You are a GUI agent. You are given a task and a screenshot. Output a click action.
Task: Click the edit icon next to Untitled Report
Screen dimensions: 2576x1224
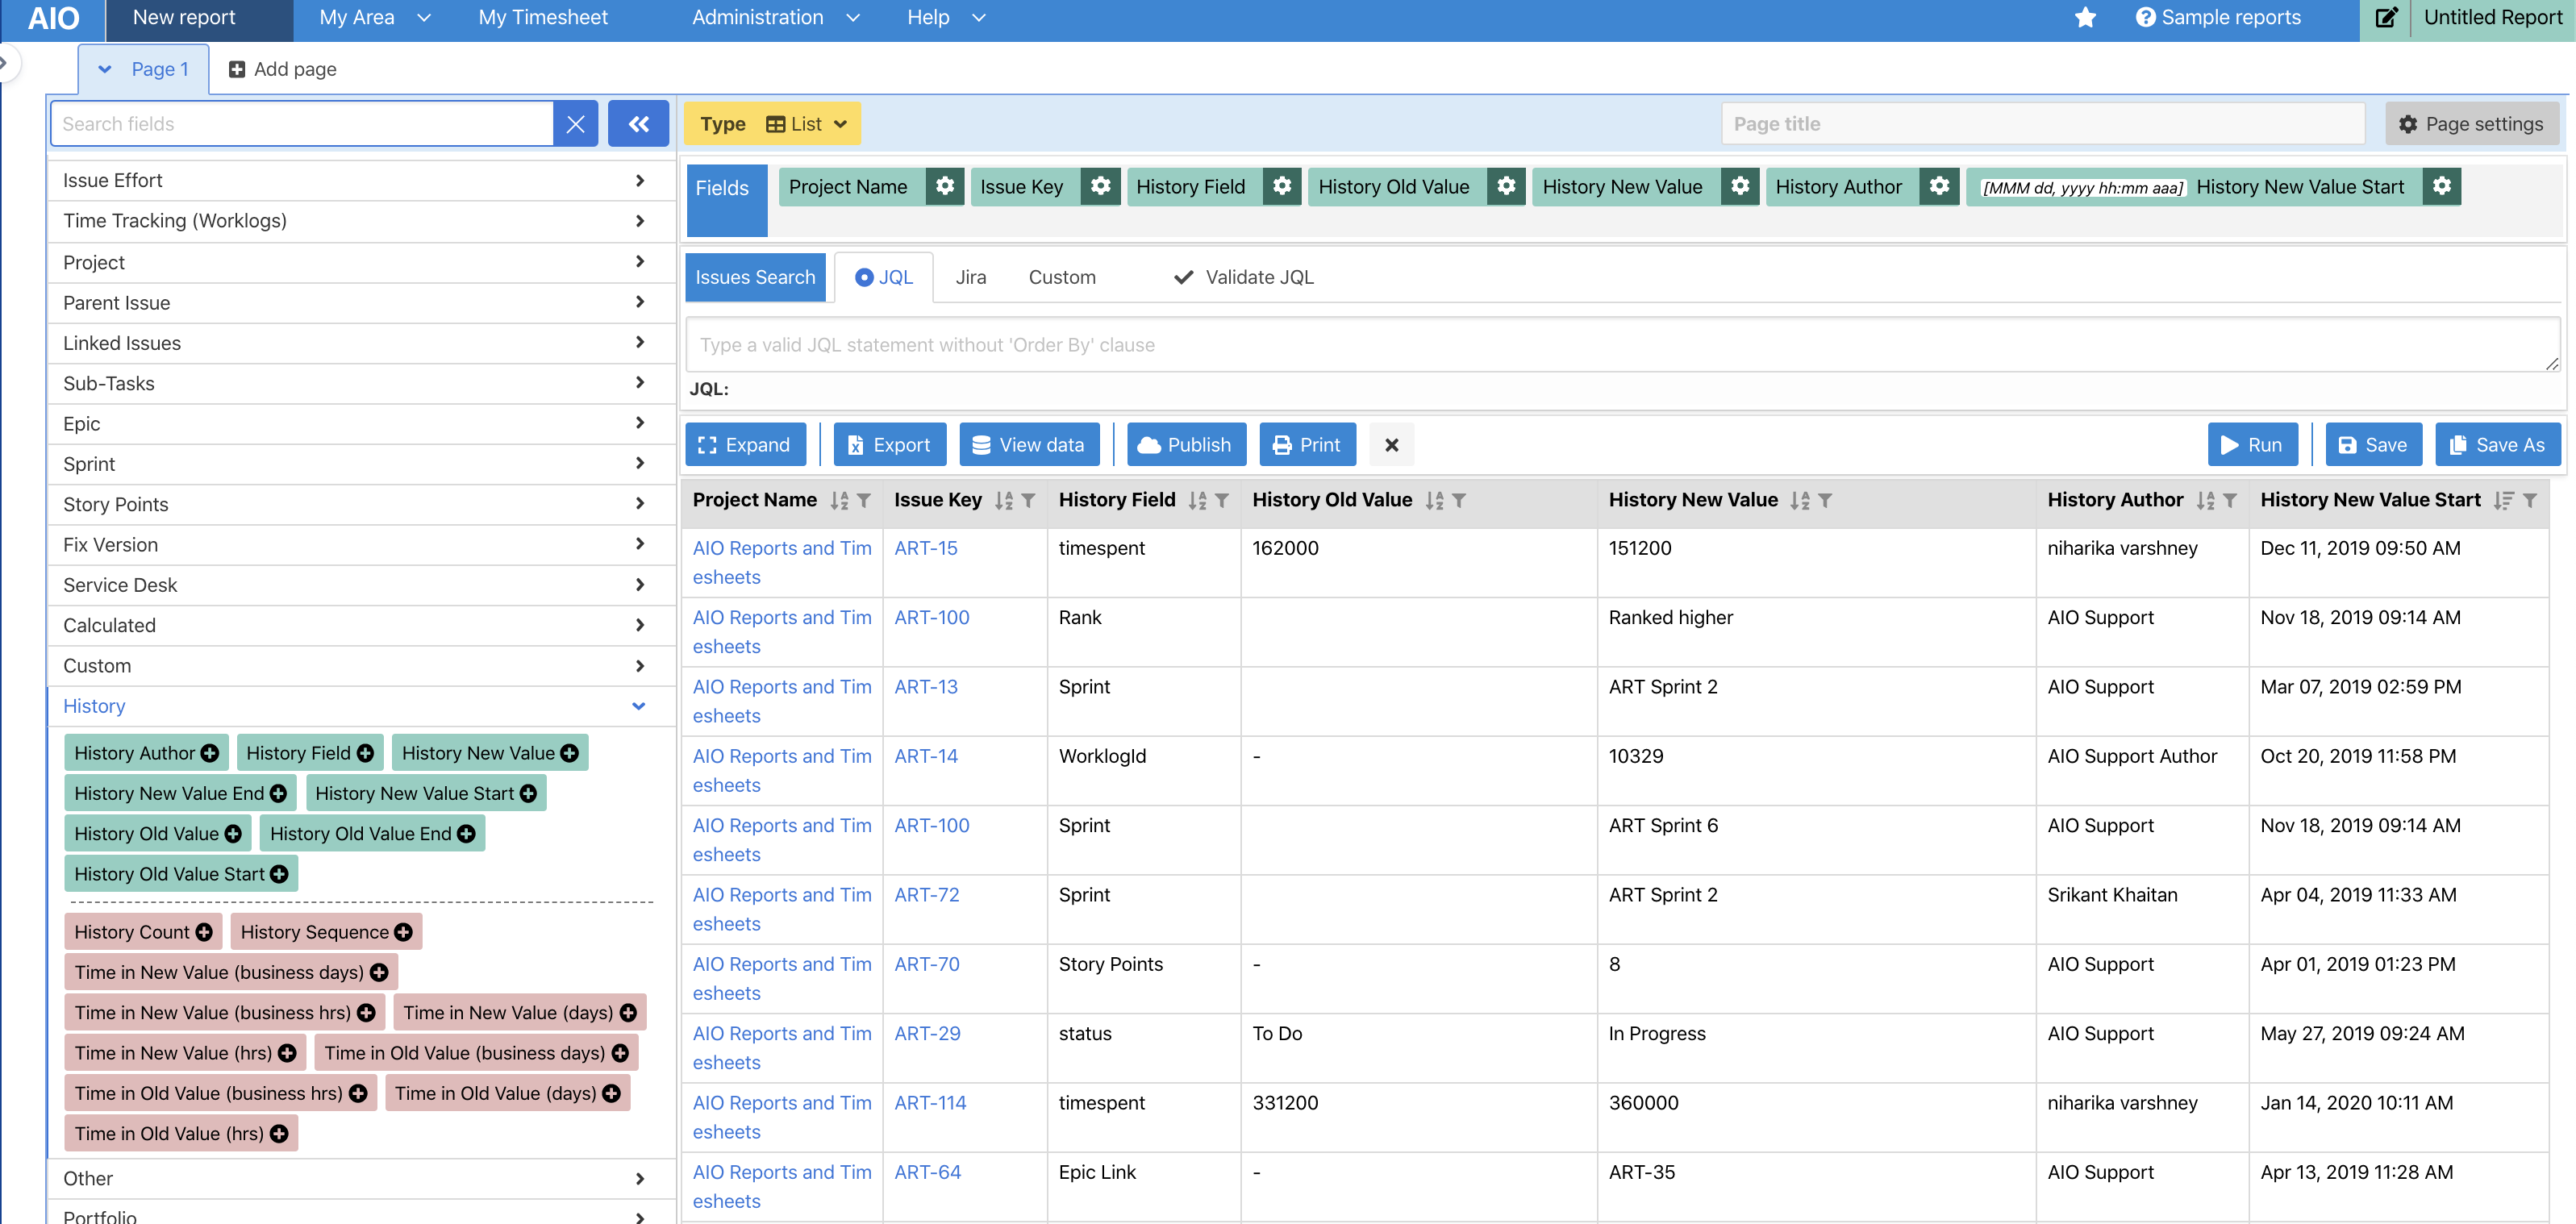[x=2387, y=17]
